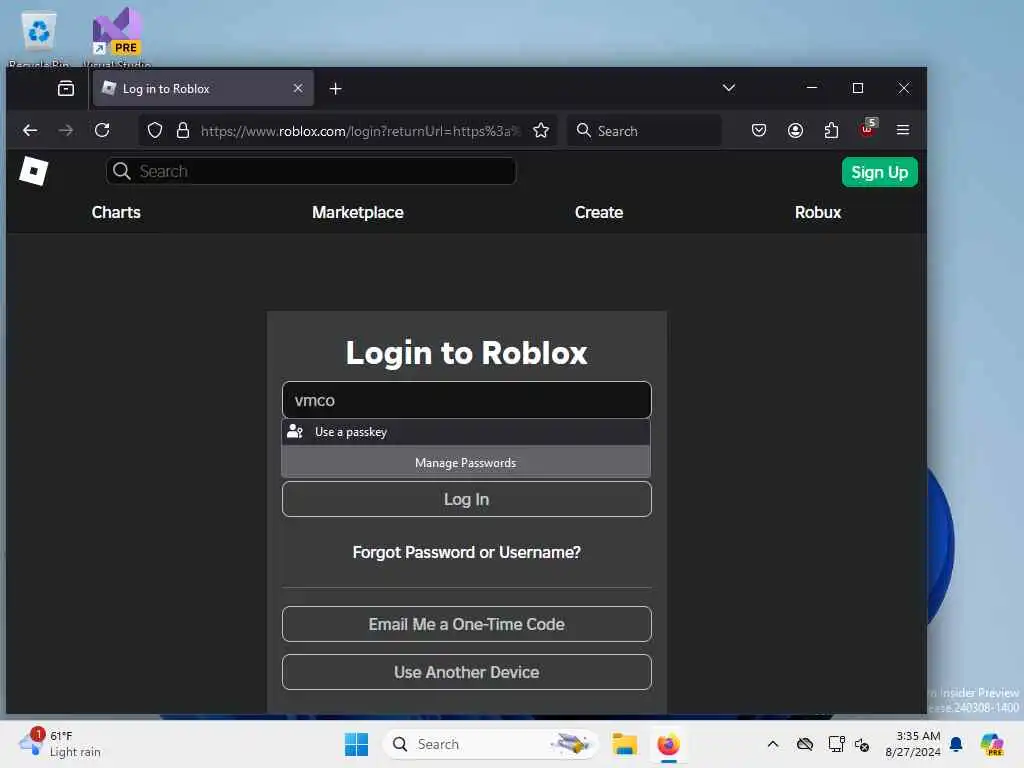
Task: Open the clock showing 3:35 AM
Action: click(913, 744)
